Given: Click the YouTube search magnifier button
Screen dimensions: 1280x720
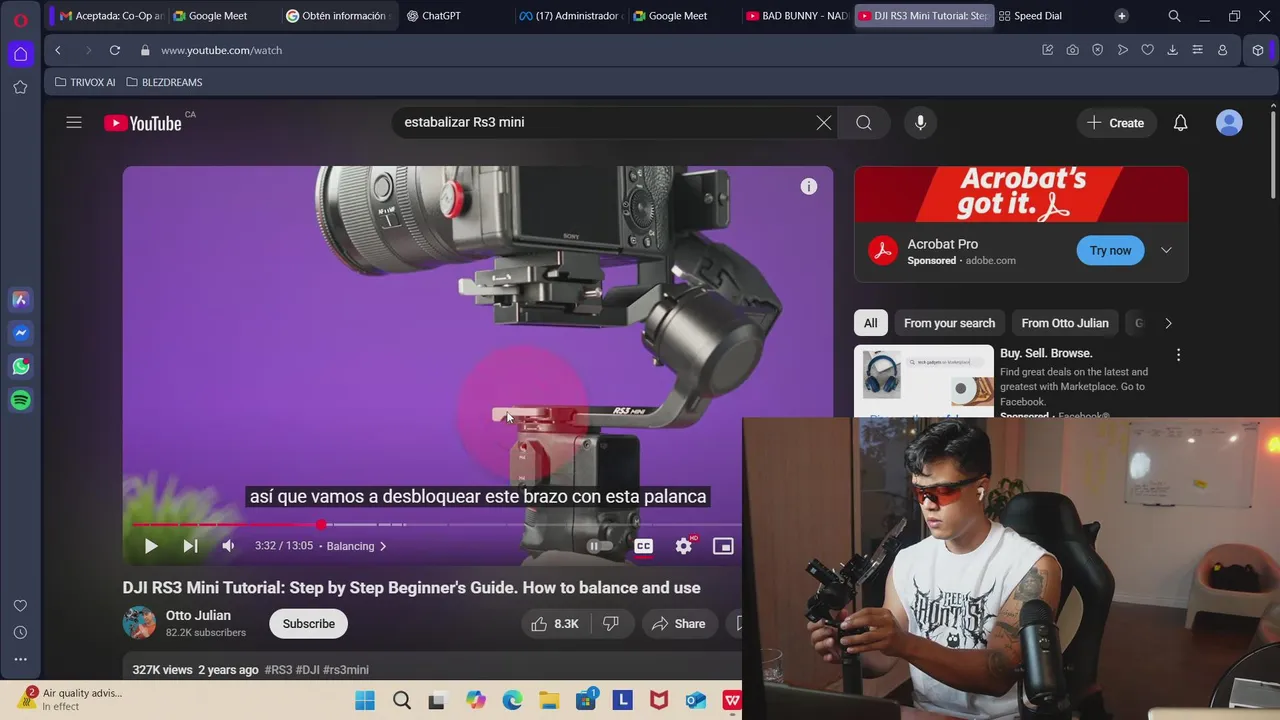Looking at the screenshot, I should [x=864, y=123].
